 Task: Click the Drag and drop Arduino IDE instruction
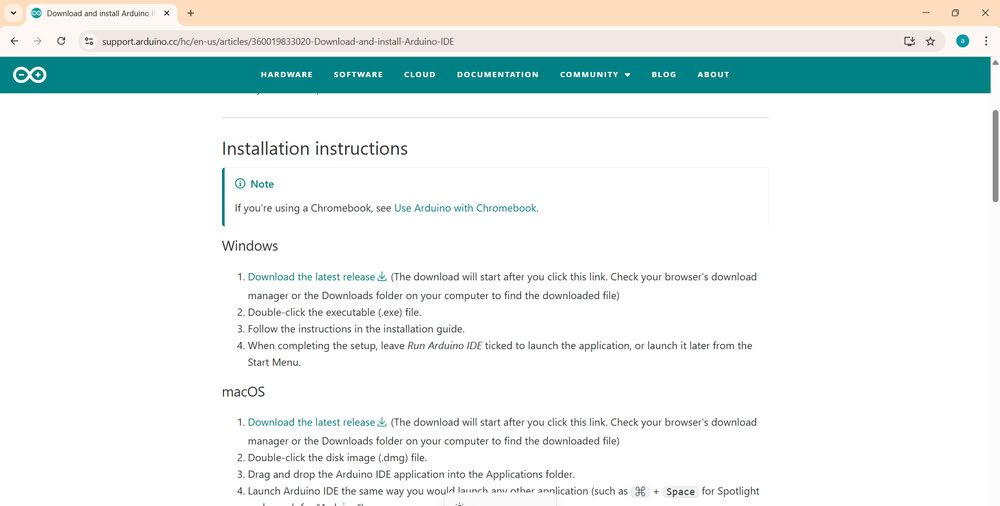coord(411,475)
